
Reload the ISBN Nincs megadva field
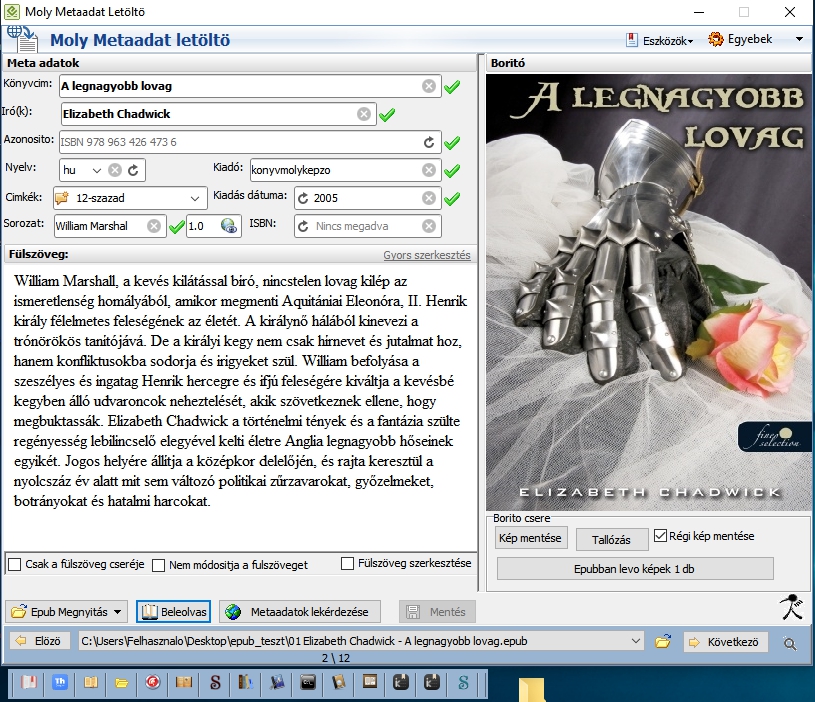pyautogui.click(x=304, y=227)
